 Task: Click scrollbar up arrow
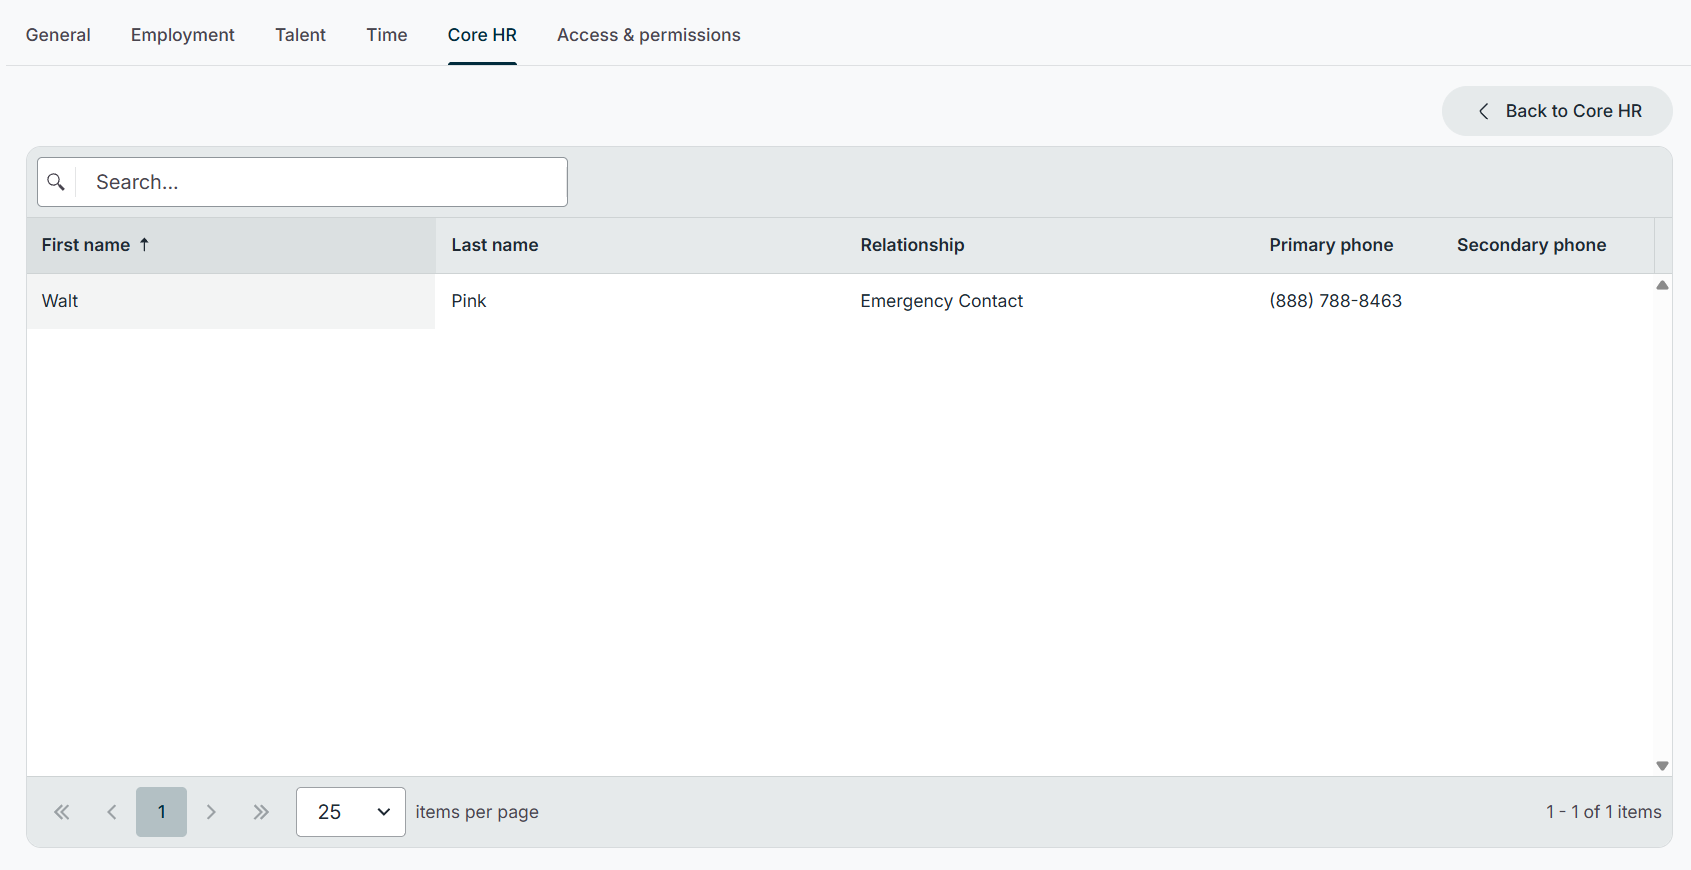pos(1662,286)
